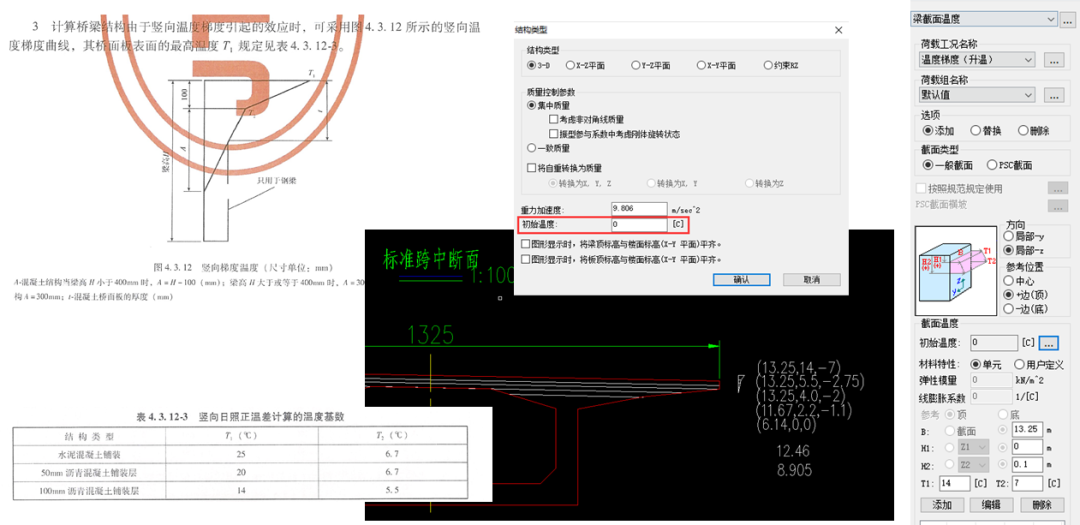Click the 表4.3.12-3 table title text
This screenshot has width=1080, height=525.
point(240,417)
